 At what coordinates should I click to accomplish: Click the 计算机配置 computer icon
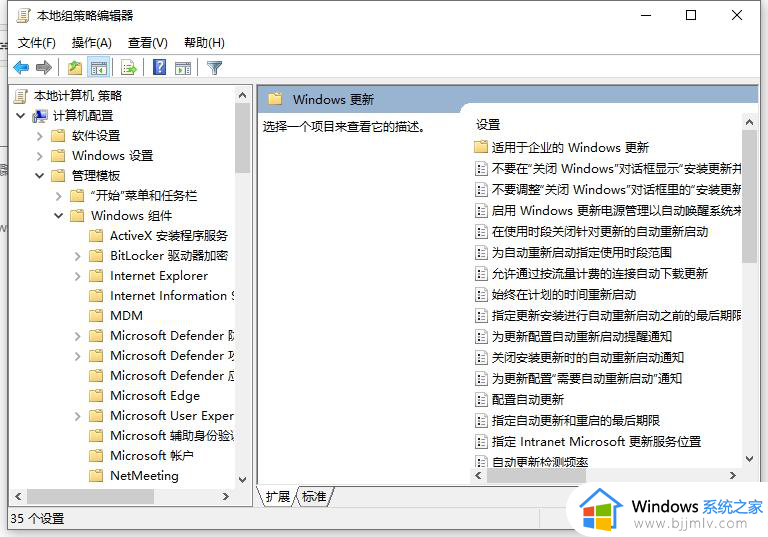(40, 116)
